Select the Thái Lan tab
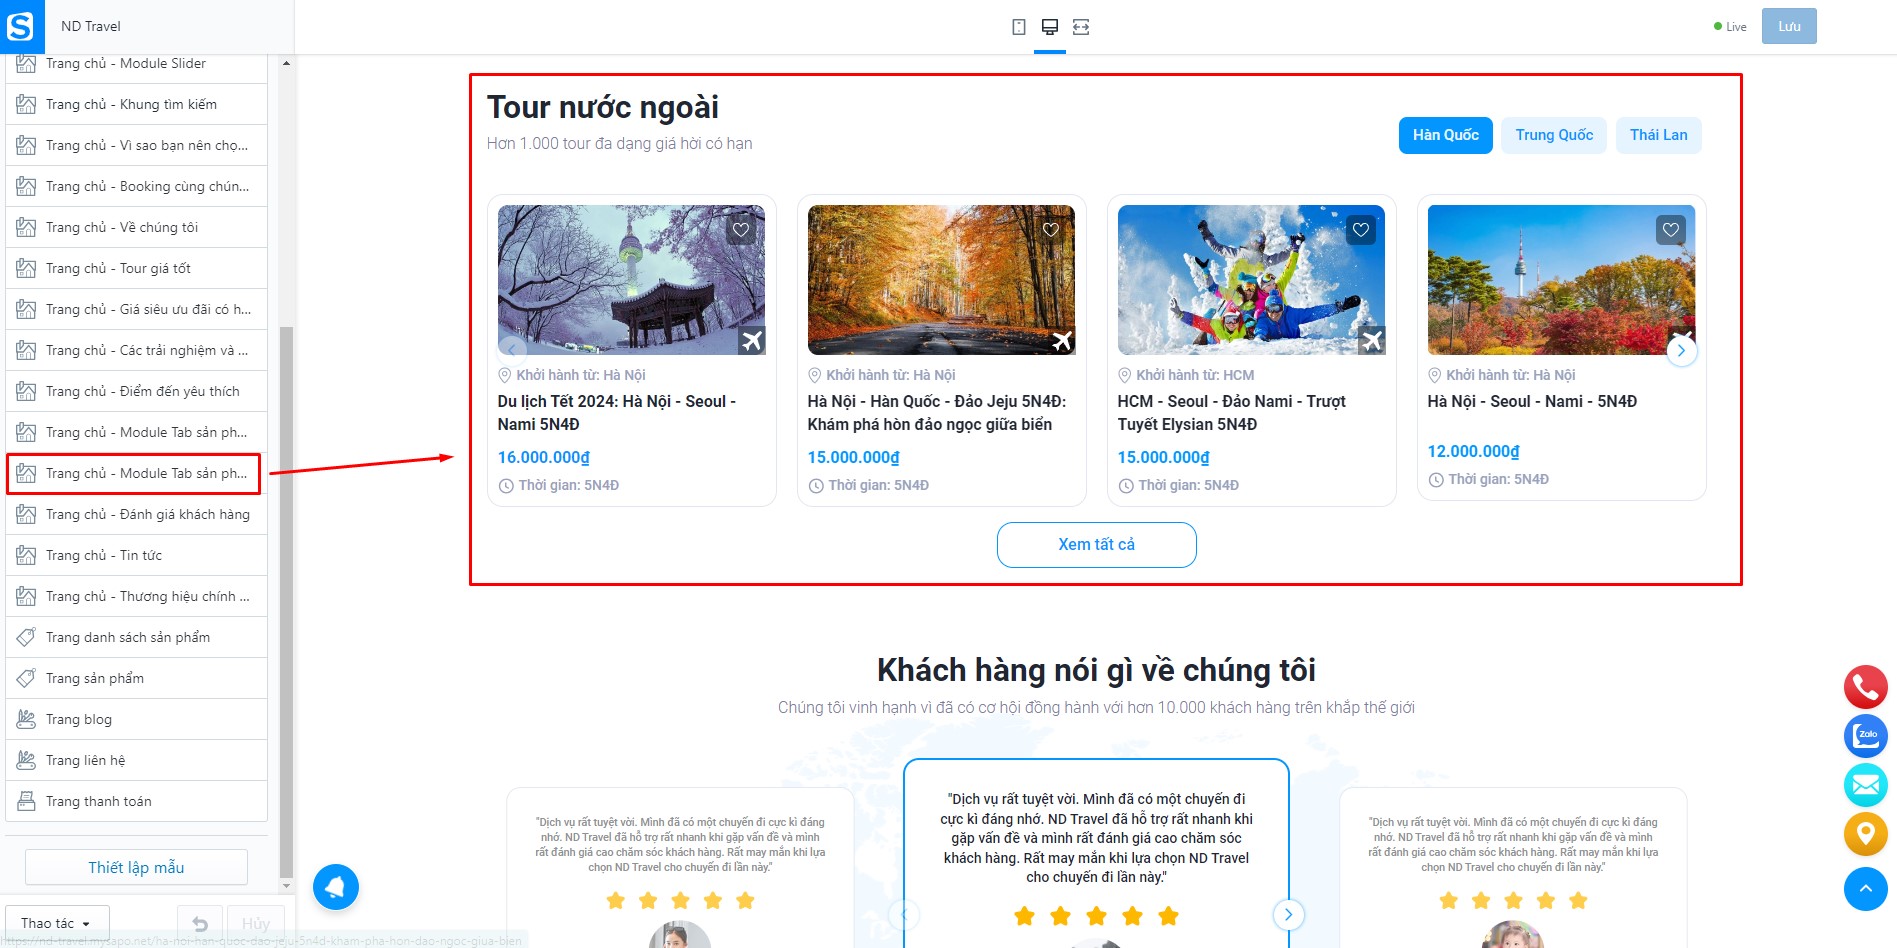Screen dimensions: 1897x948 pos(1658,135)
